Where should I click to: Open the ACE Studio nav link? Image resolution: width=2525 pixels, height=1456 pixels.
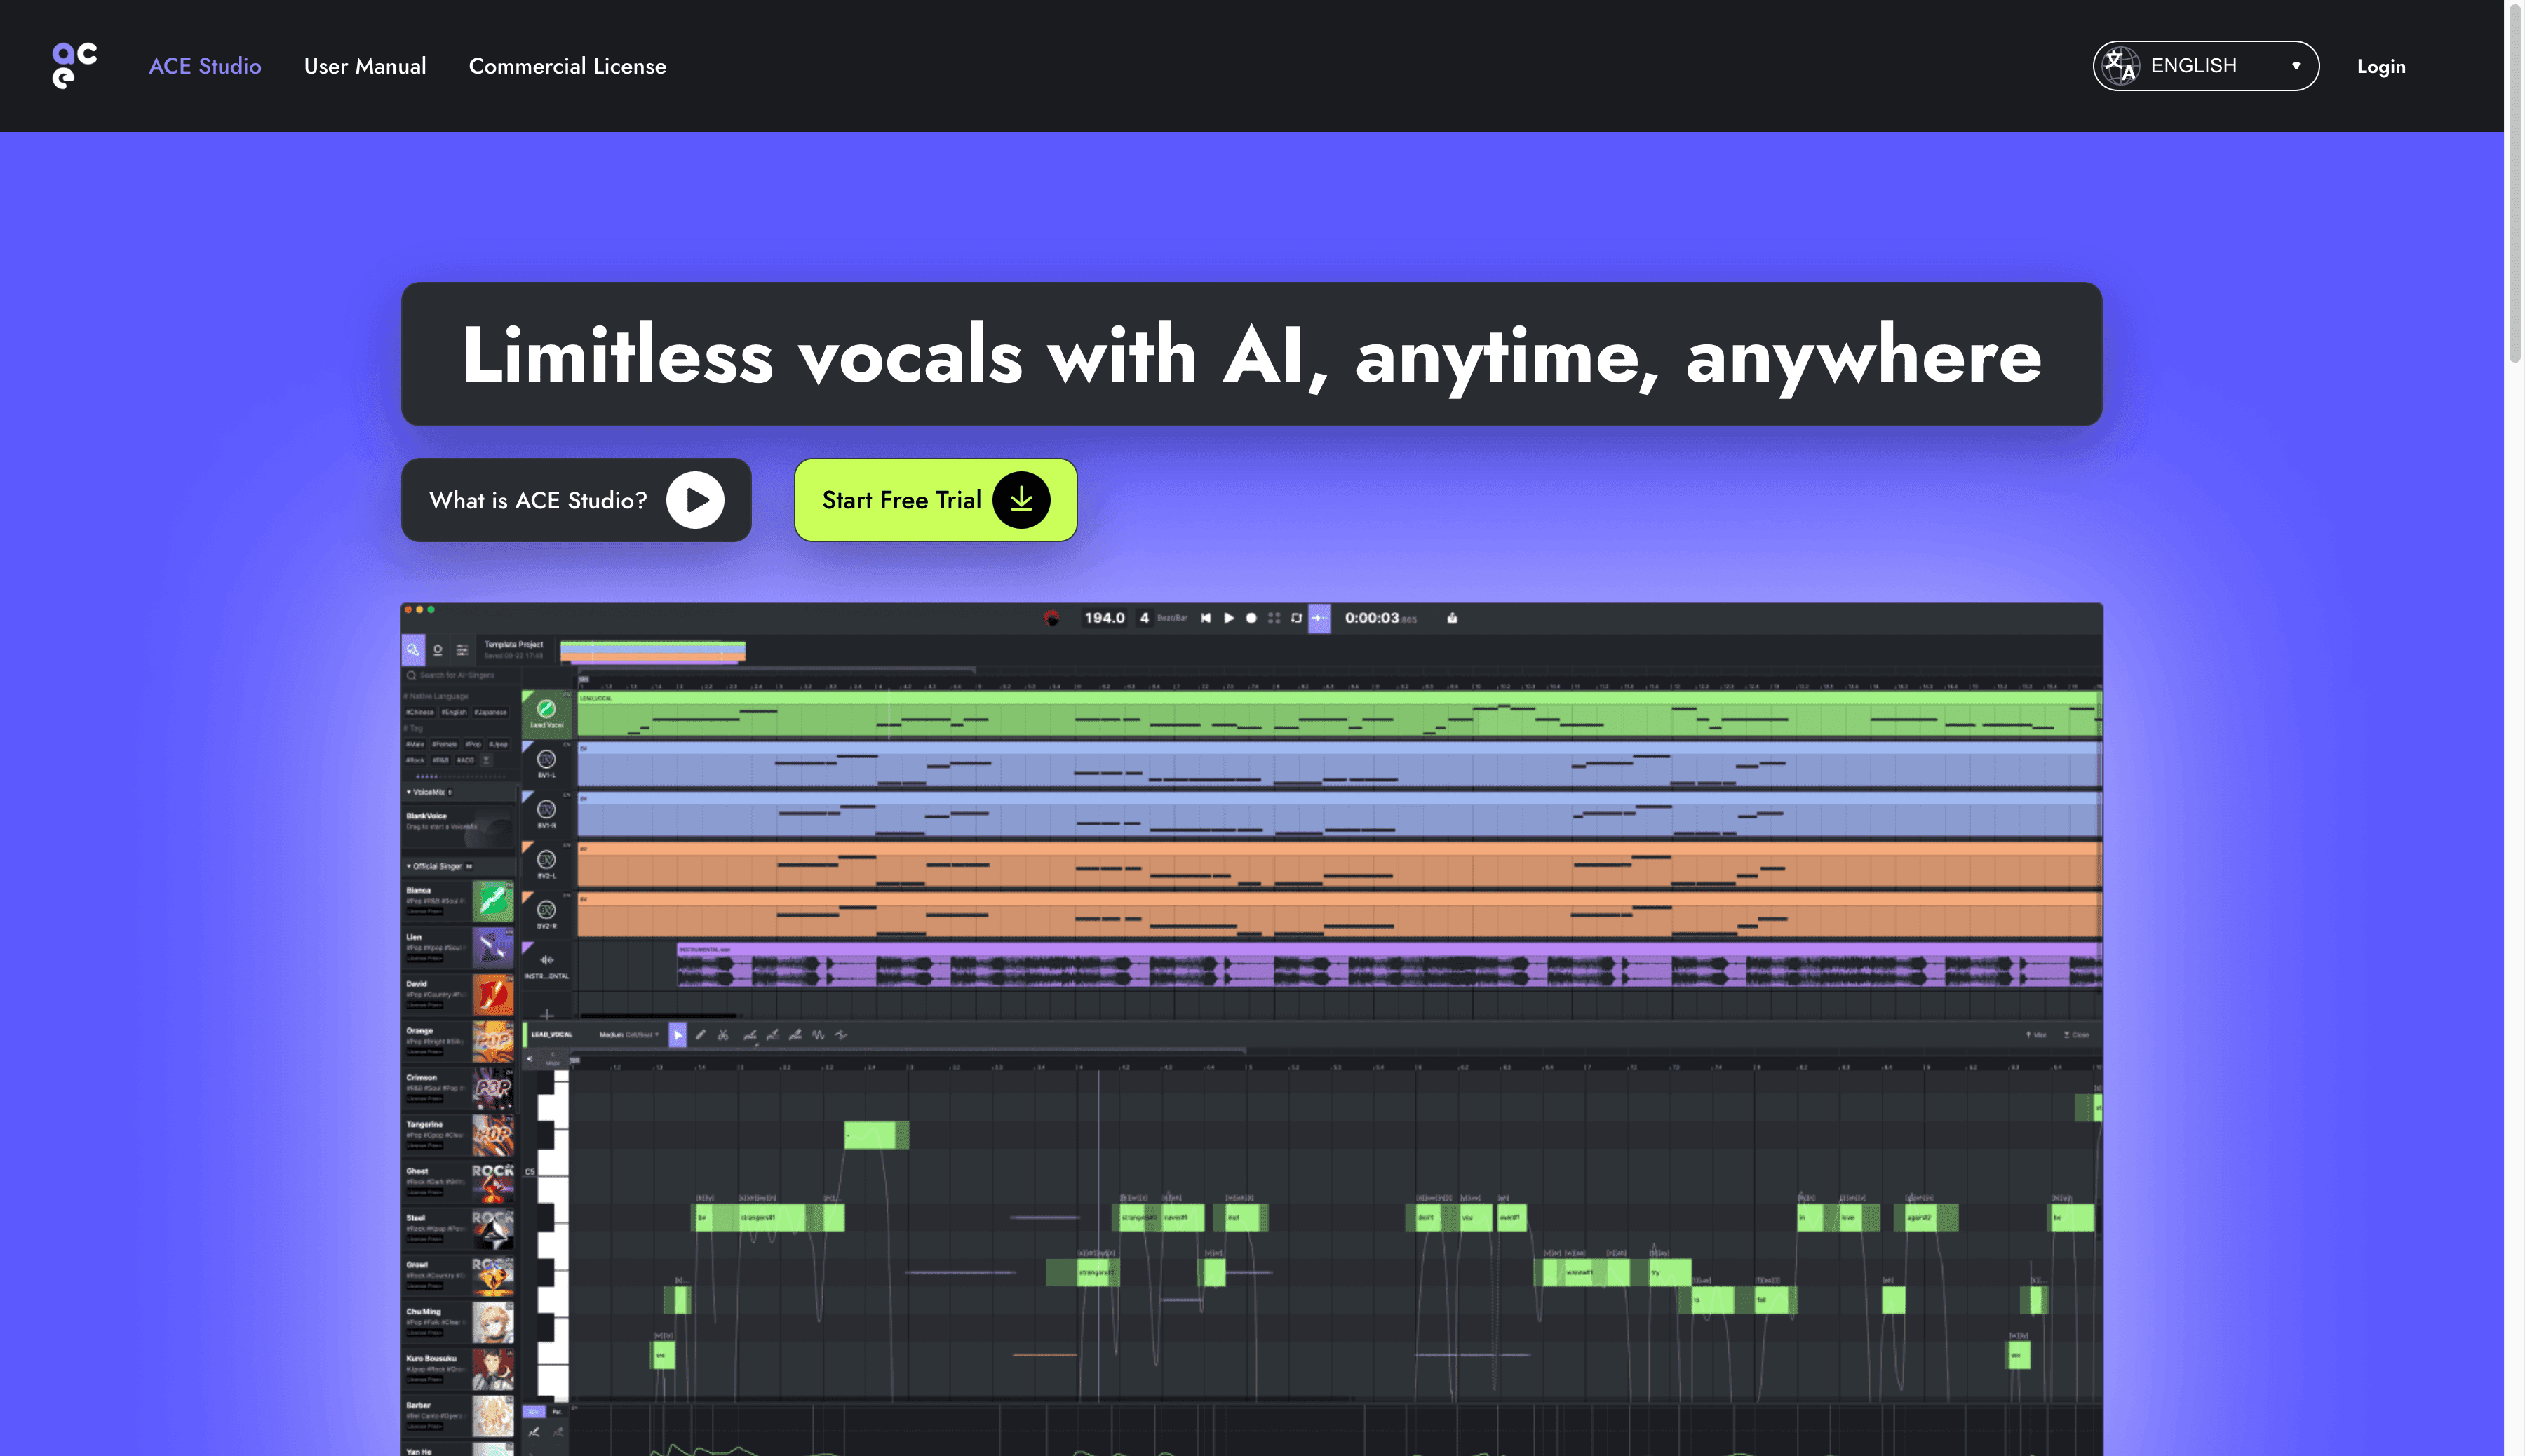(x=205, y=66)
